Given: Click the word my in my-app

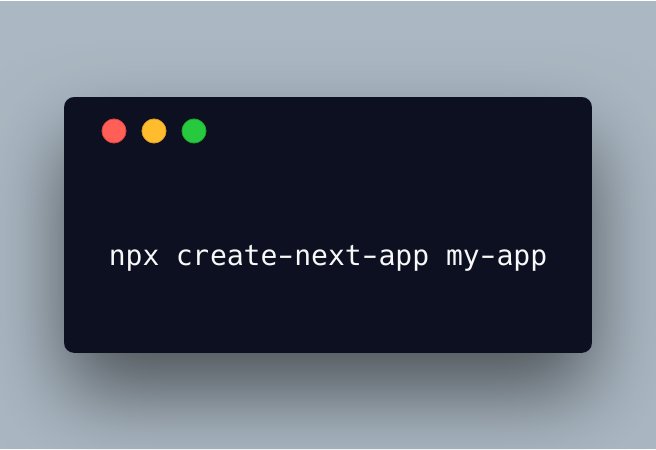Looking at the screenshot, I should (x=463, y=258).
